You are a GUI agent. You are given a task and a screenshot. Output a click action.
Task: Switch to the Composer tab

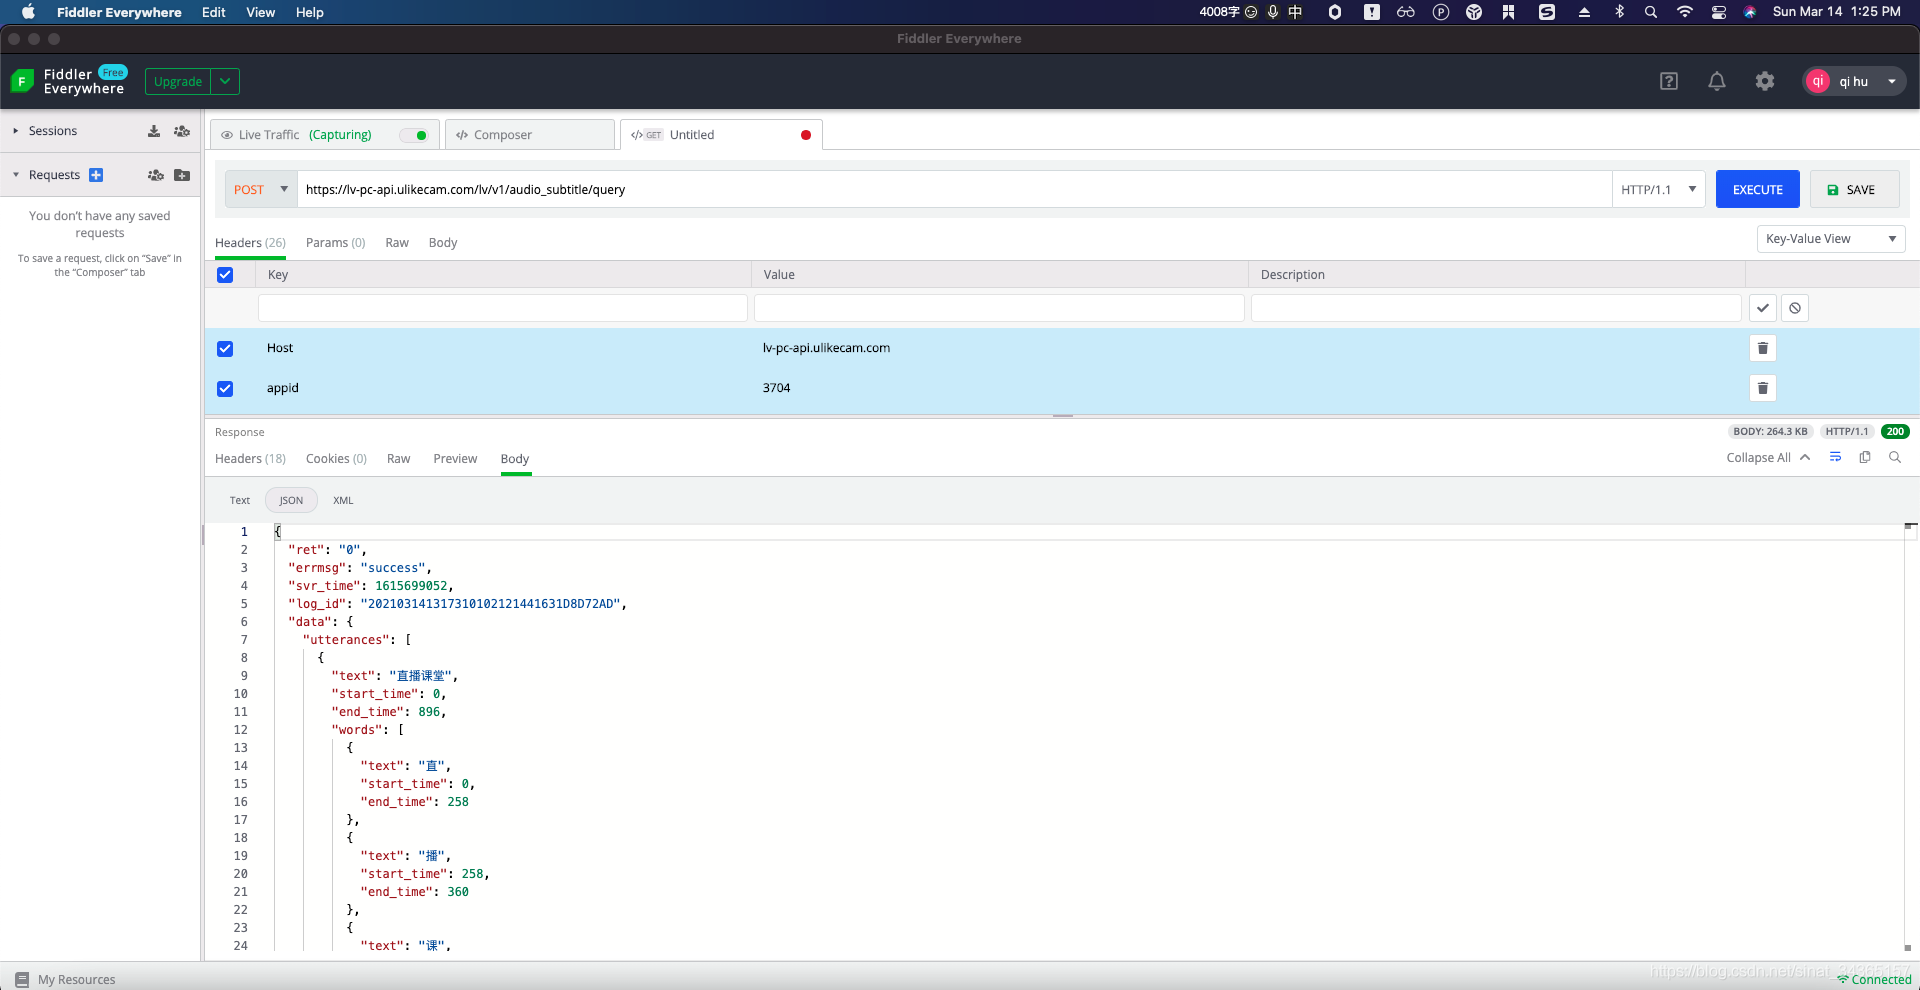pyautogui.click(x=530, y=135)
